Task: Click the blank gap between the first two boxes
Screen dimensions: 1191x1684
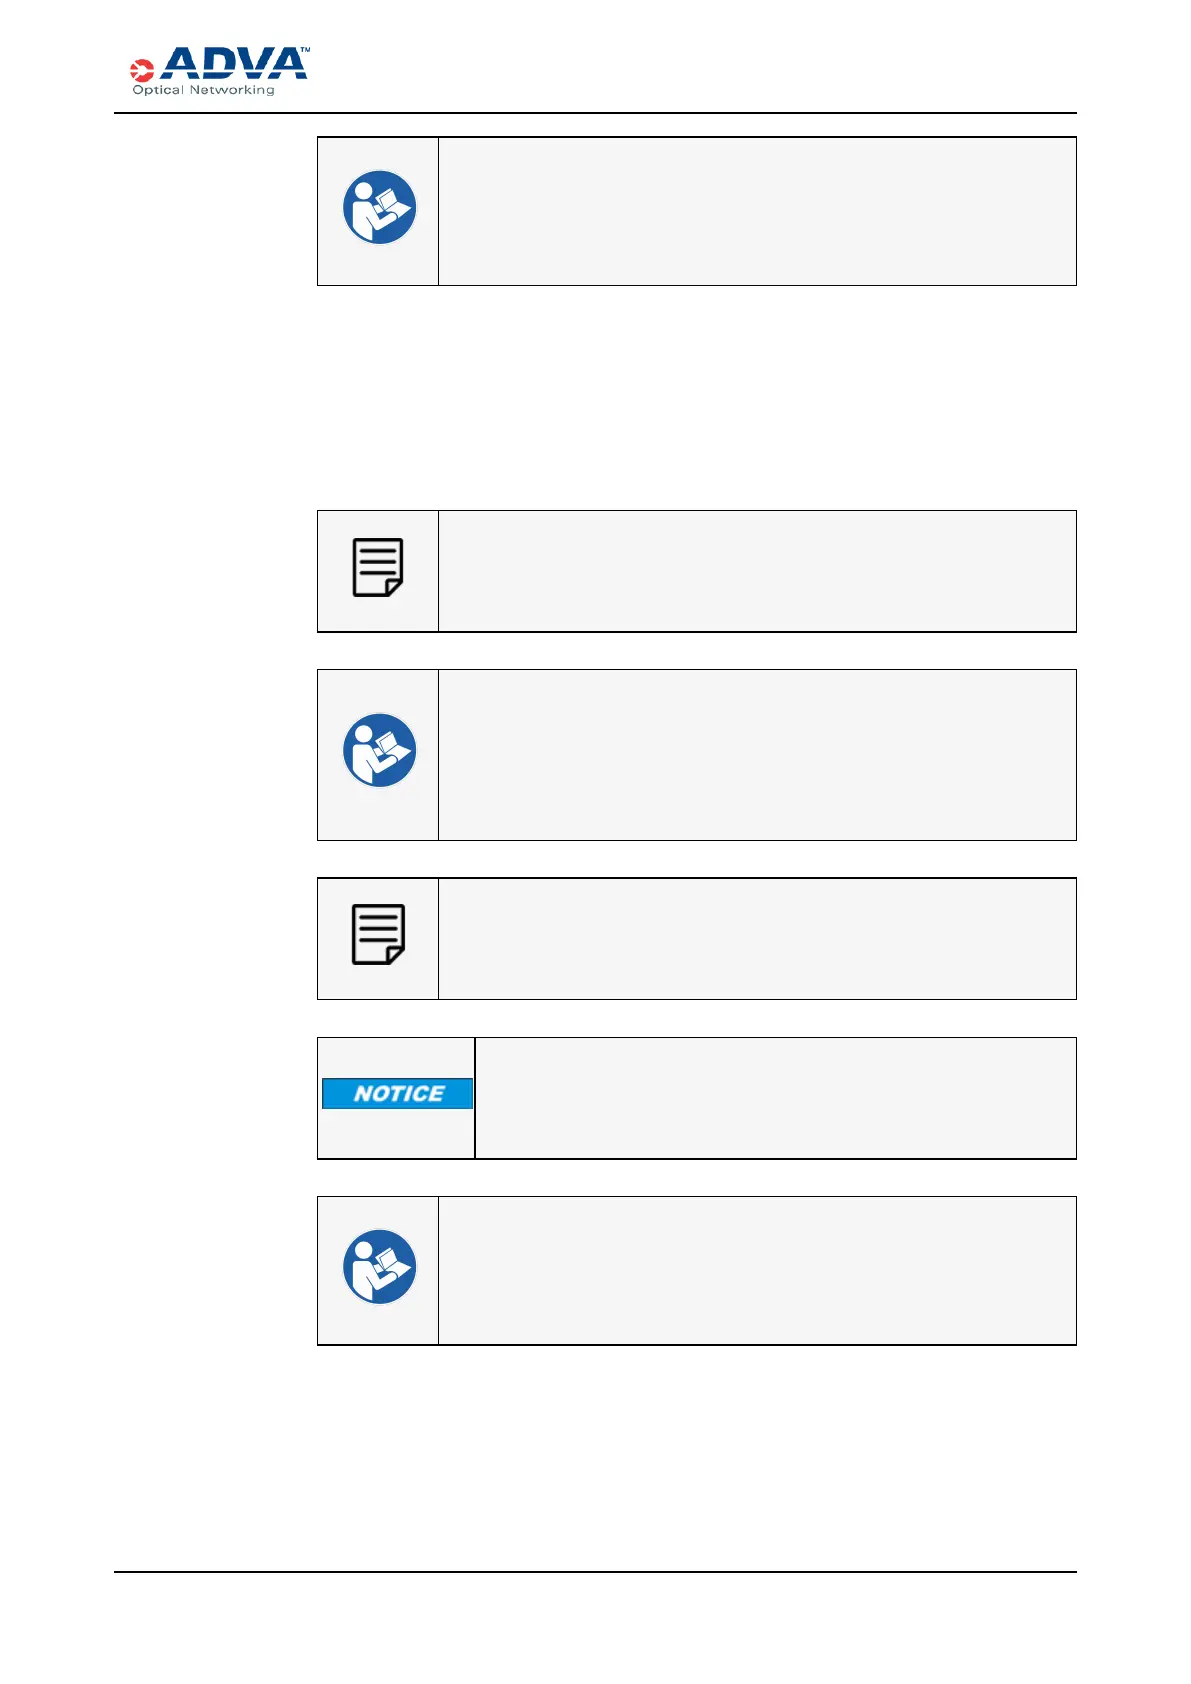Action: pos(696,398)
